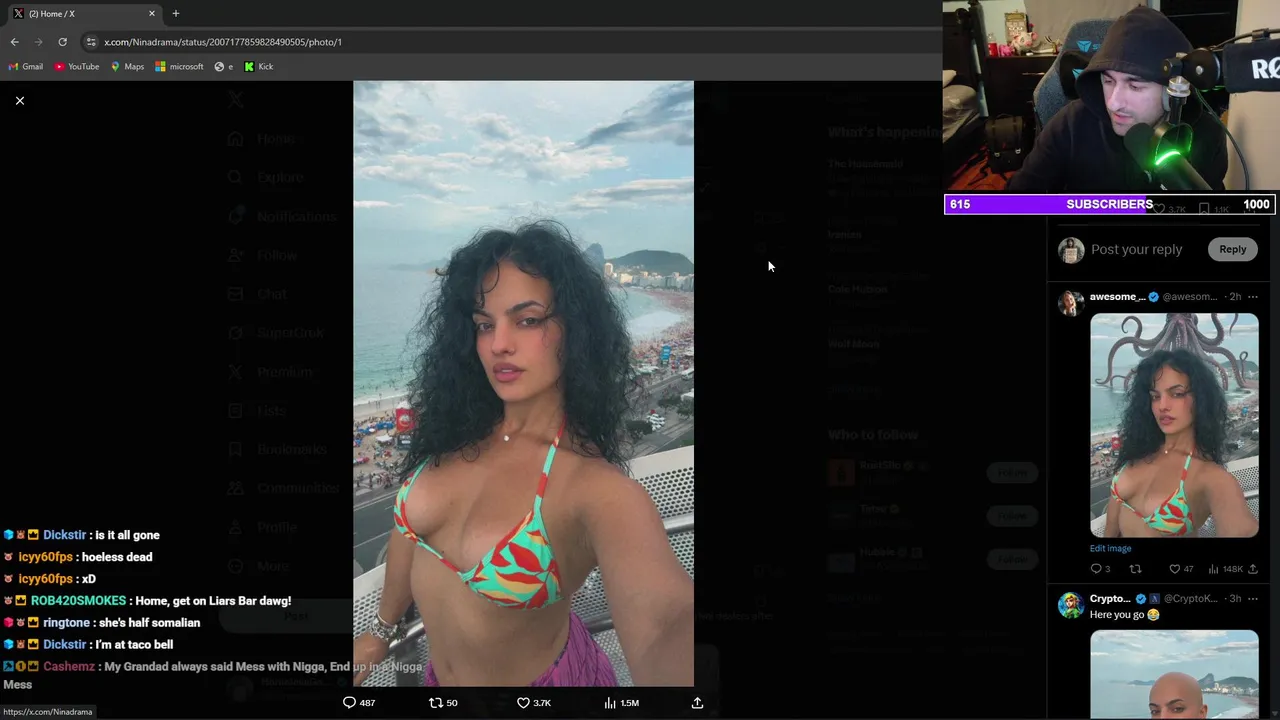This screenshot has height=720, width=1280.
Task: Go back using the browser back arrow
Action: click(14, 42)
